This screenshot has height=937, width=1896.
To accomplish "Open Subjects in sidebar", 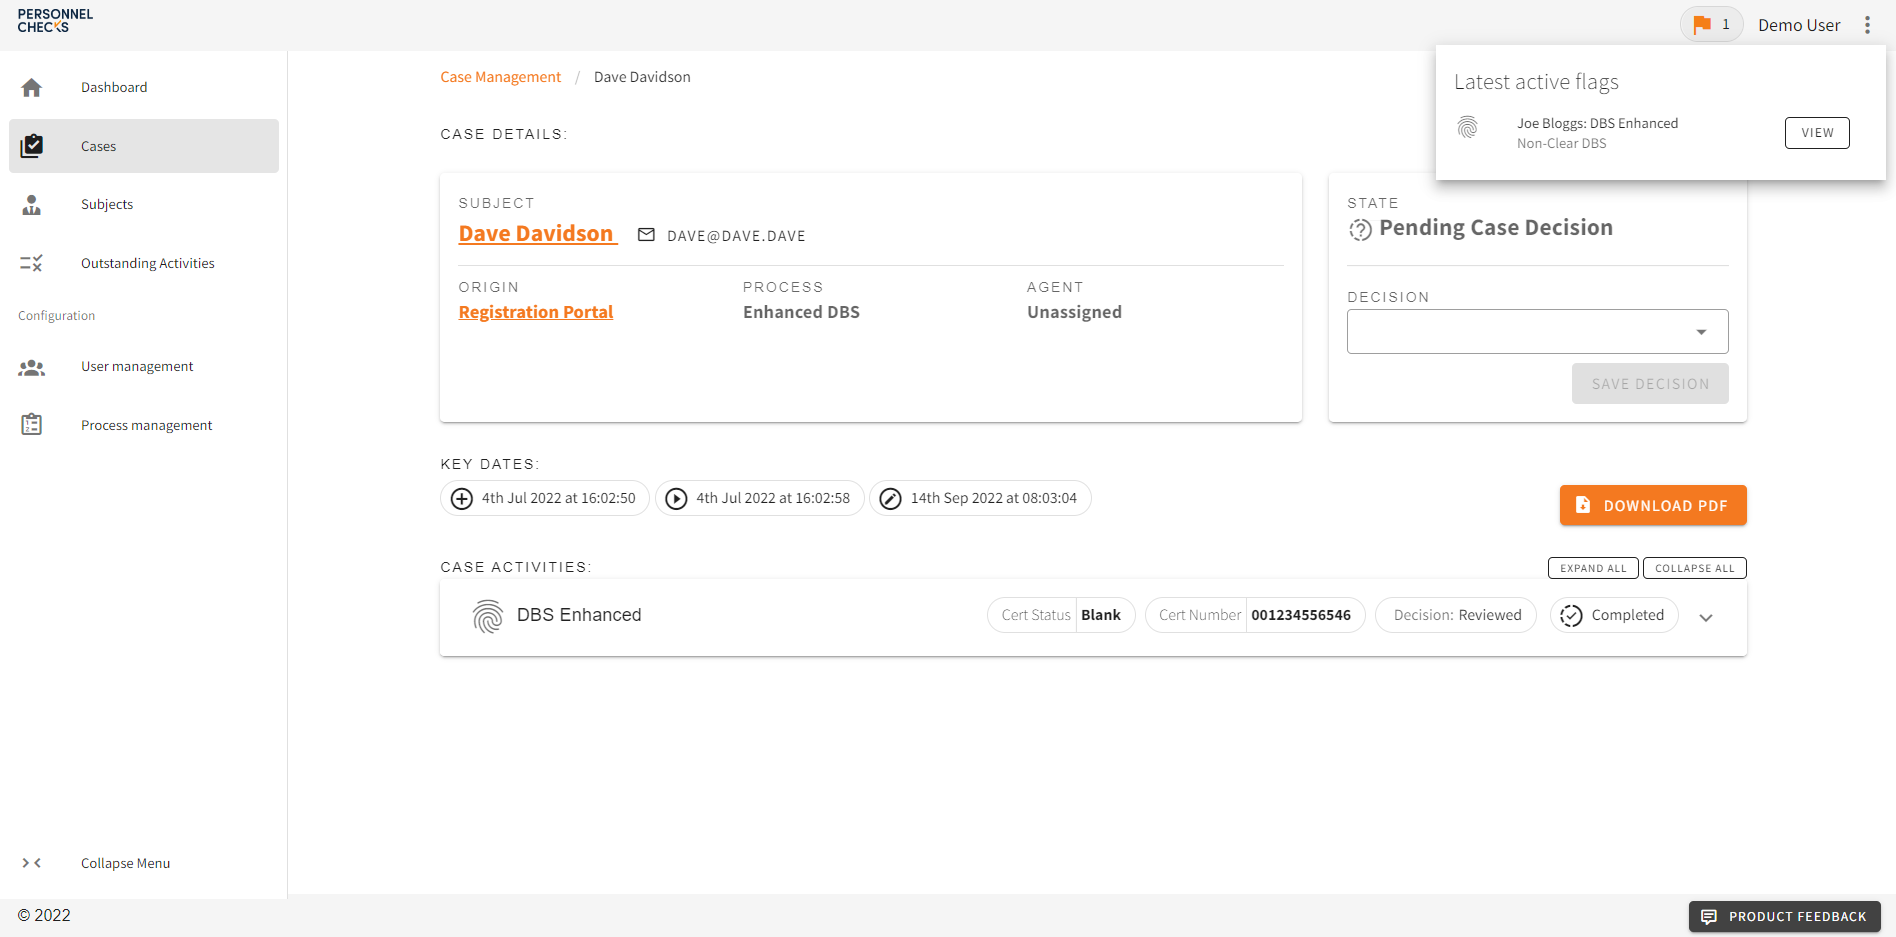I will (144, 204).
